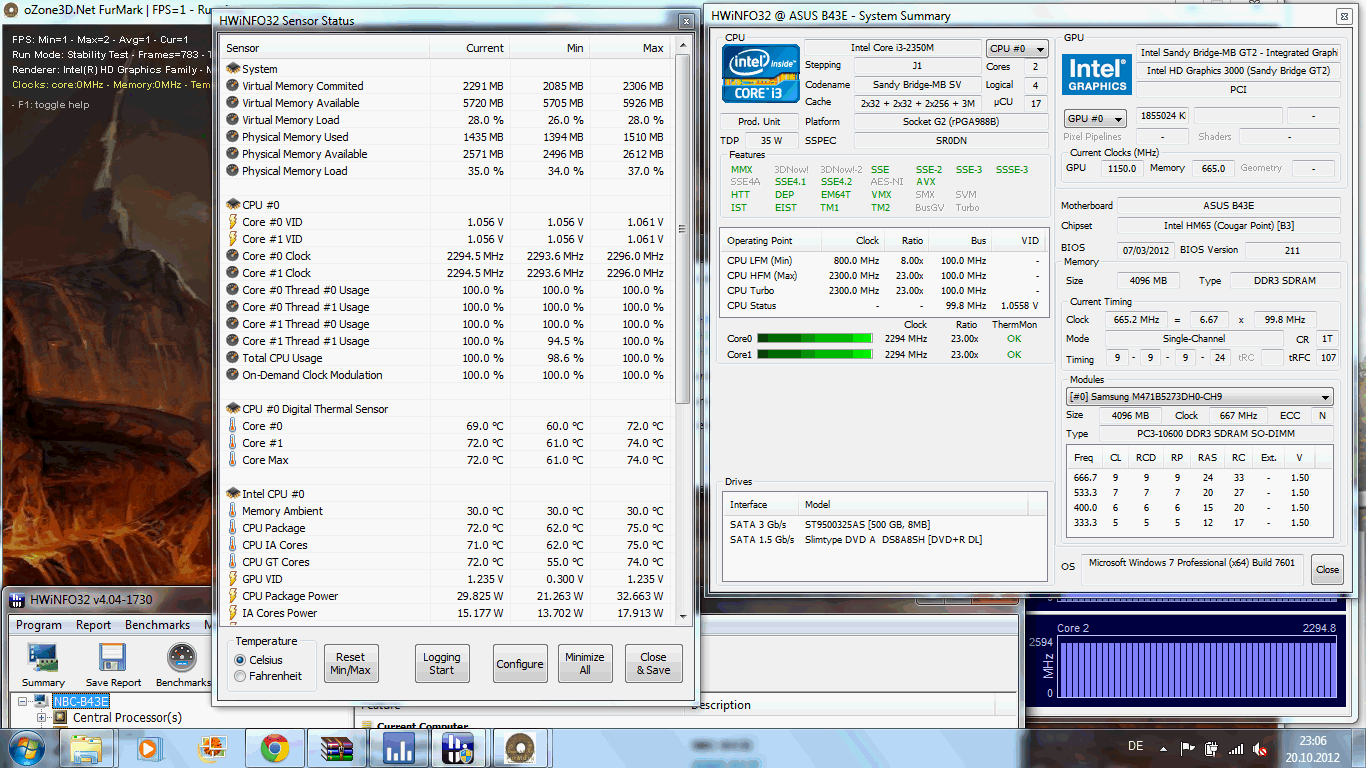Open the Windows Start menu orb
This screenshot has width=1366, height=768.
pos(26,748)
